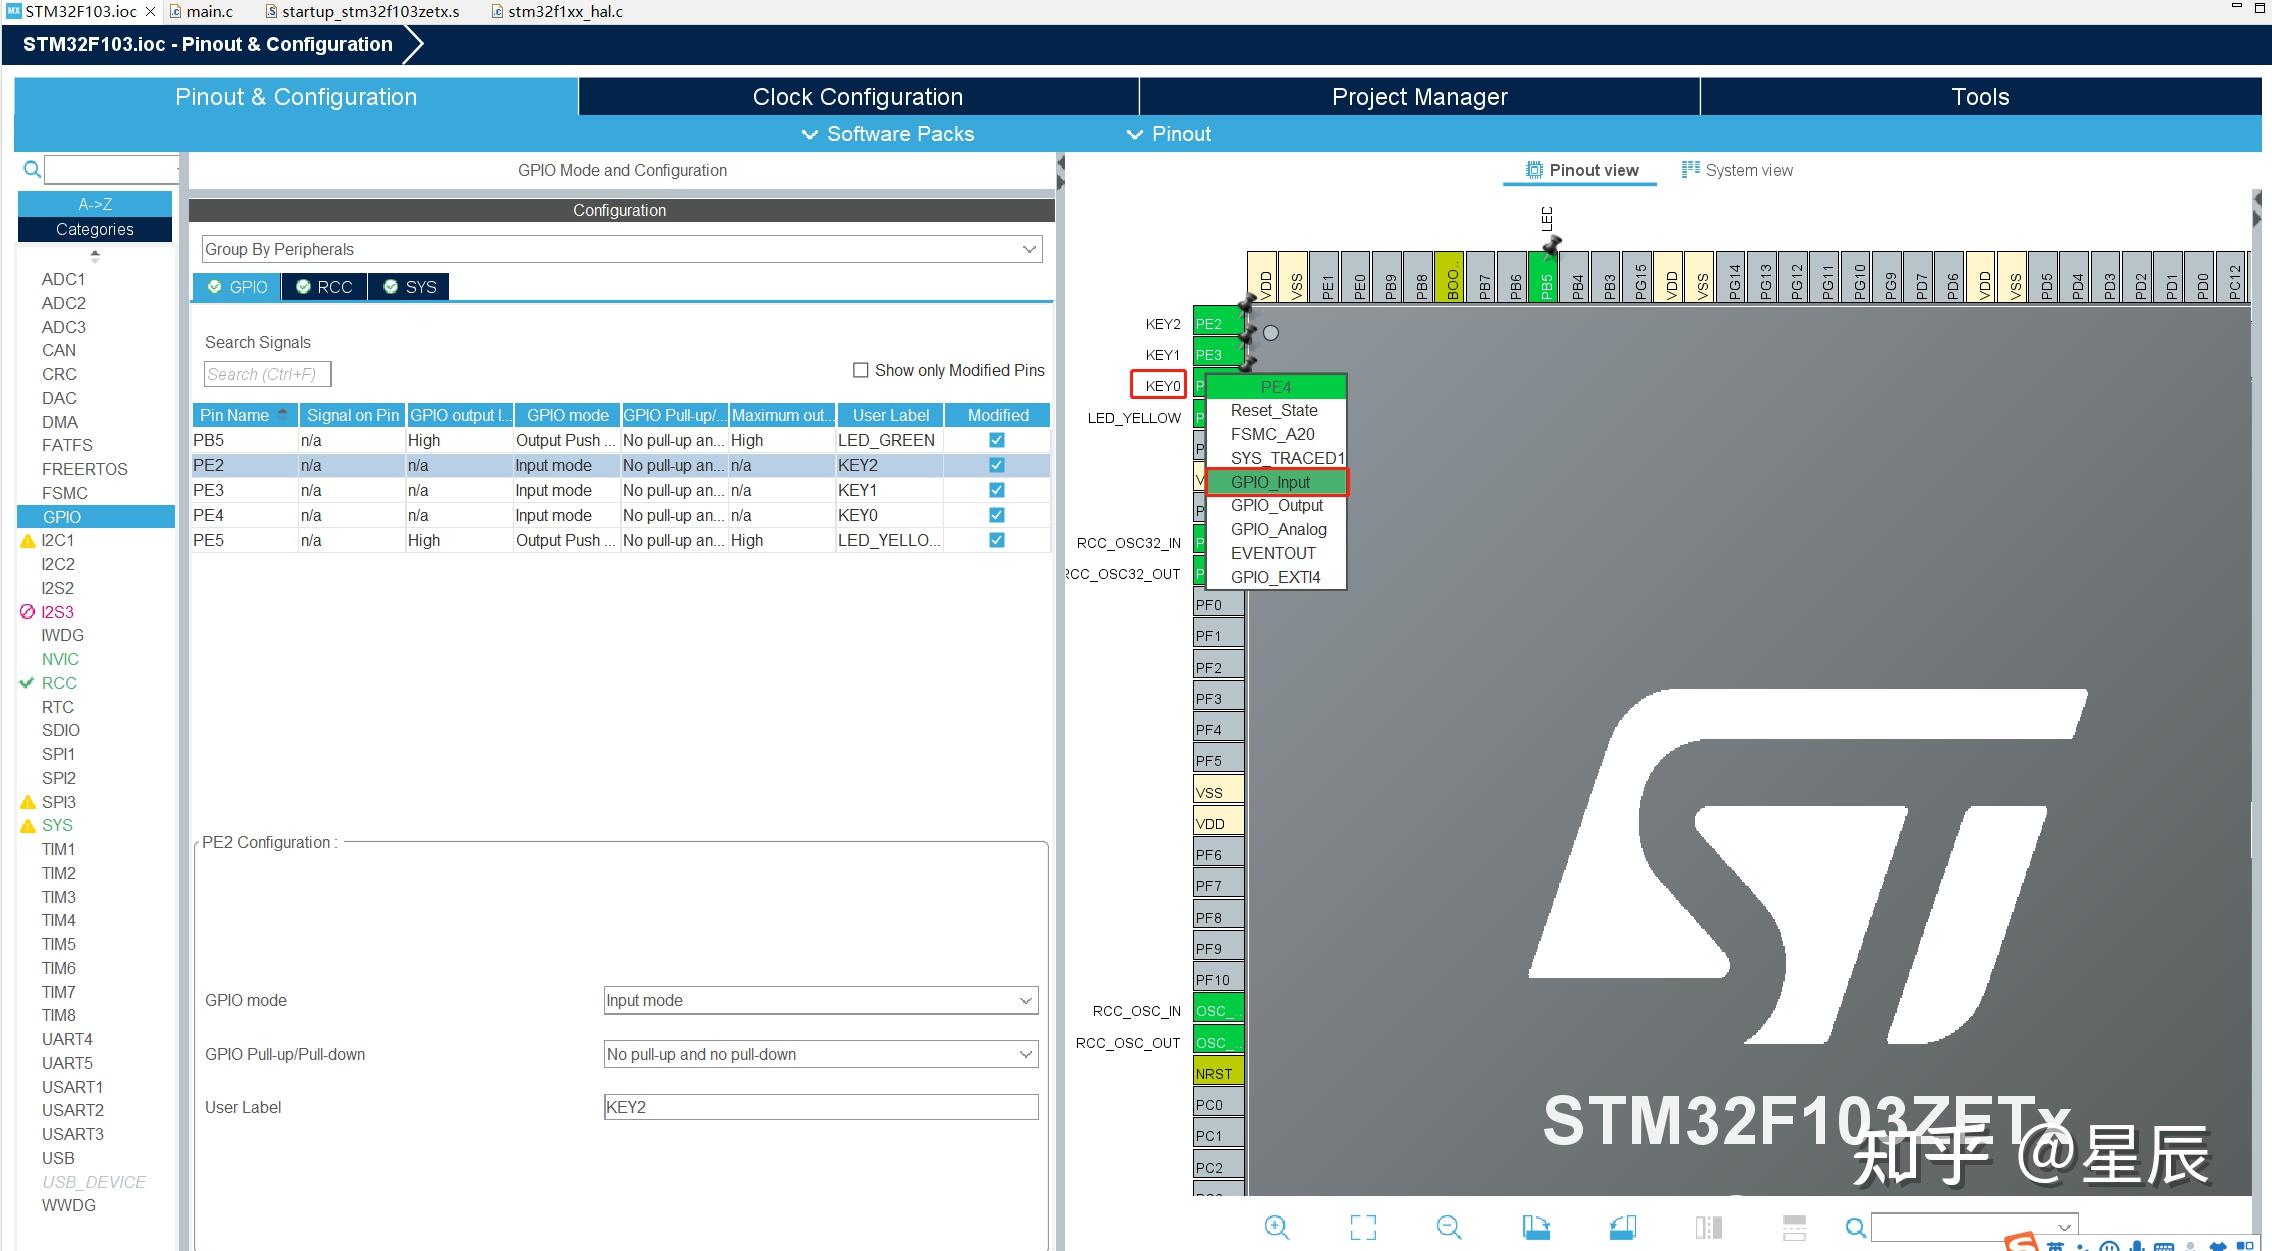
Task: Click the fit-to-screen frame icon
Action: coord(1362,1227)
